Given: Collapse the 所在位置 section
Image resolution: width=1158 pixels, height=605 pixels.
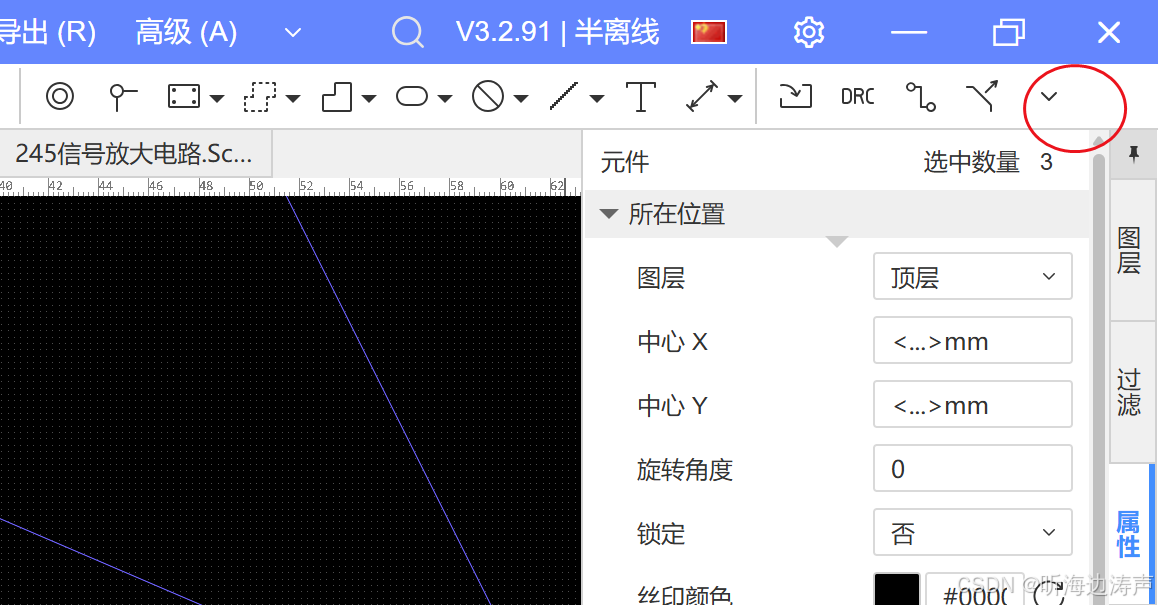Looking at the screenshot, I should point(609,214).
